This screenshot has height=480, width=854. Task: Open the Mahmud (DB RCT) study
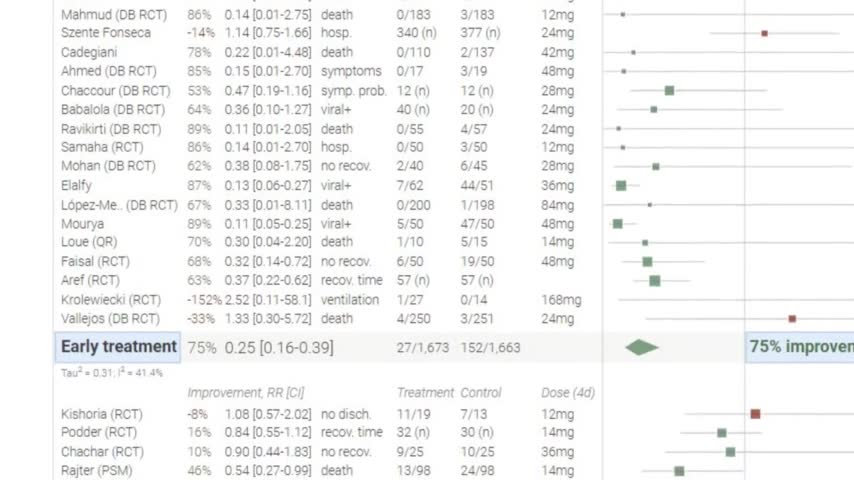pos(114,15)
